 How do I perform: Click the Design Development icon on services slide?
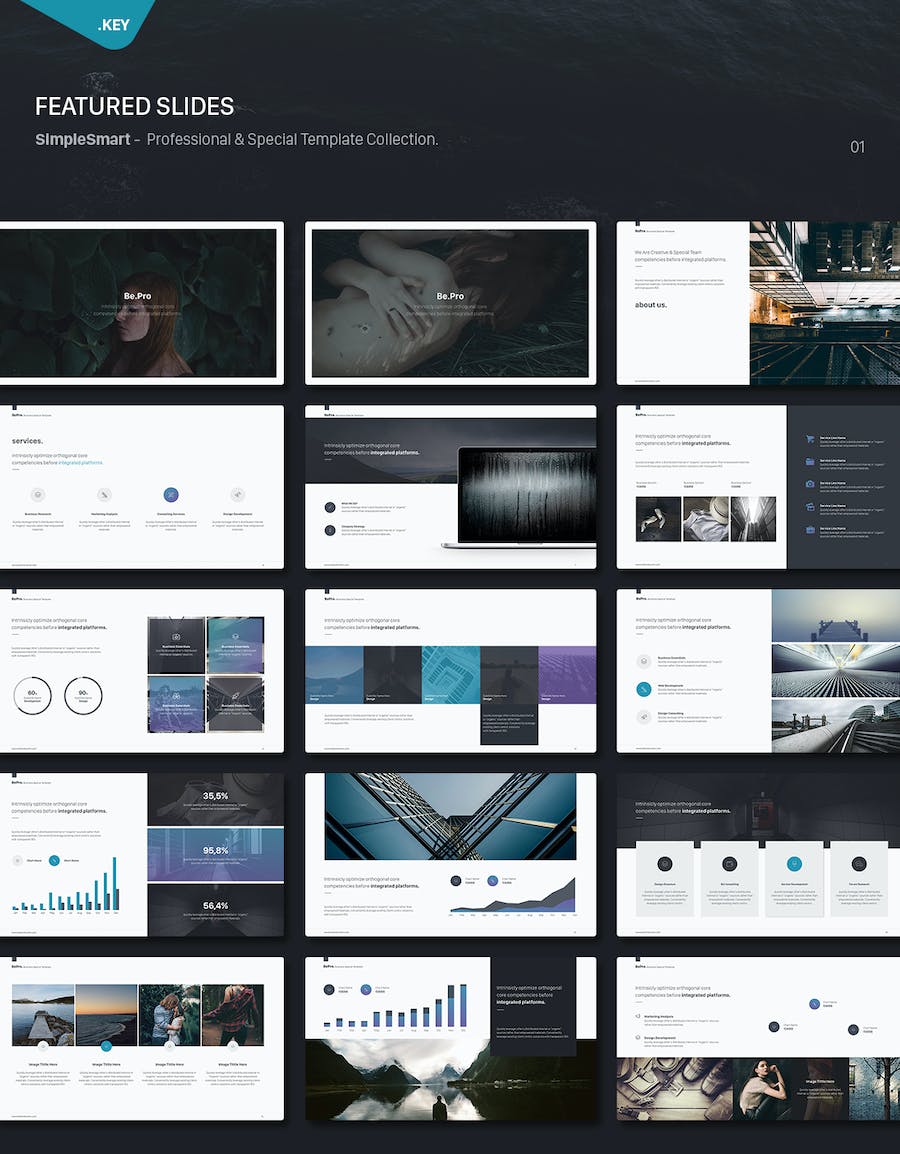[237, 495]
